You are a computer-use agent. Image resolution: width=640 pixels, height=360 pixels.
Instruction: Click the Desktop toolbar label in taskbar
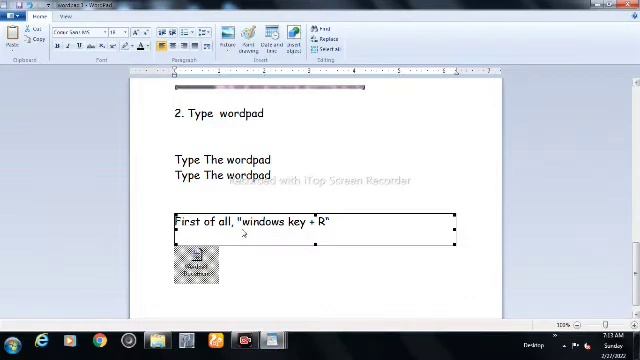(534, 345)
